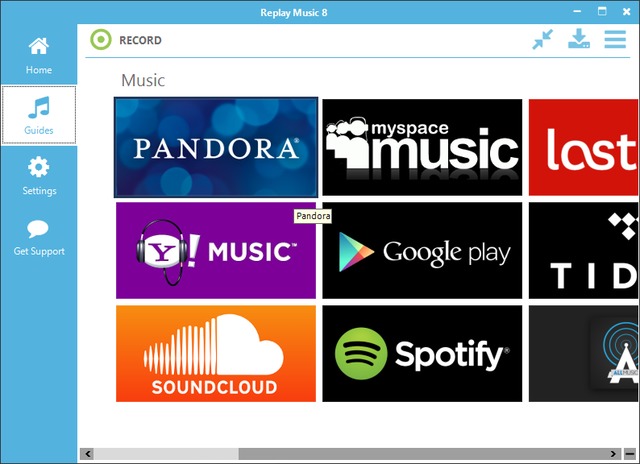Open the Tidal guide tile
Viewport: 640px width, 464px height.
(582, 250)
